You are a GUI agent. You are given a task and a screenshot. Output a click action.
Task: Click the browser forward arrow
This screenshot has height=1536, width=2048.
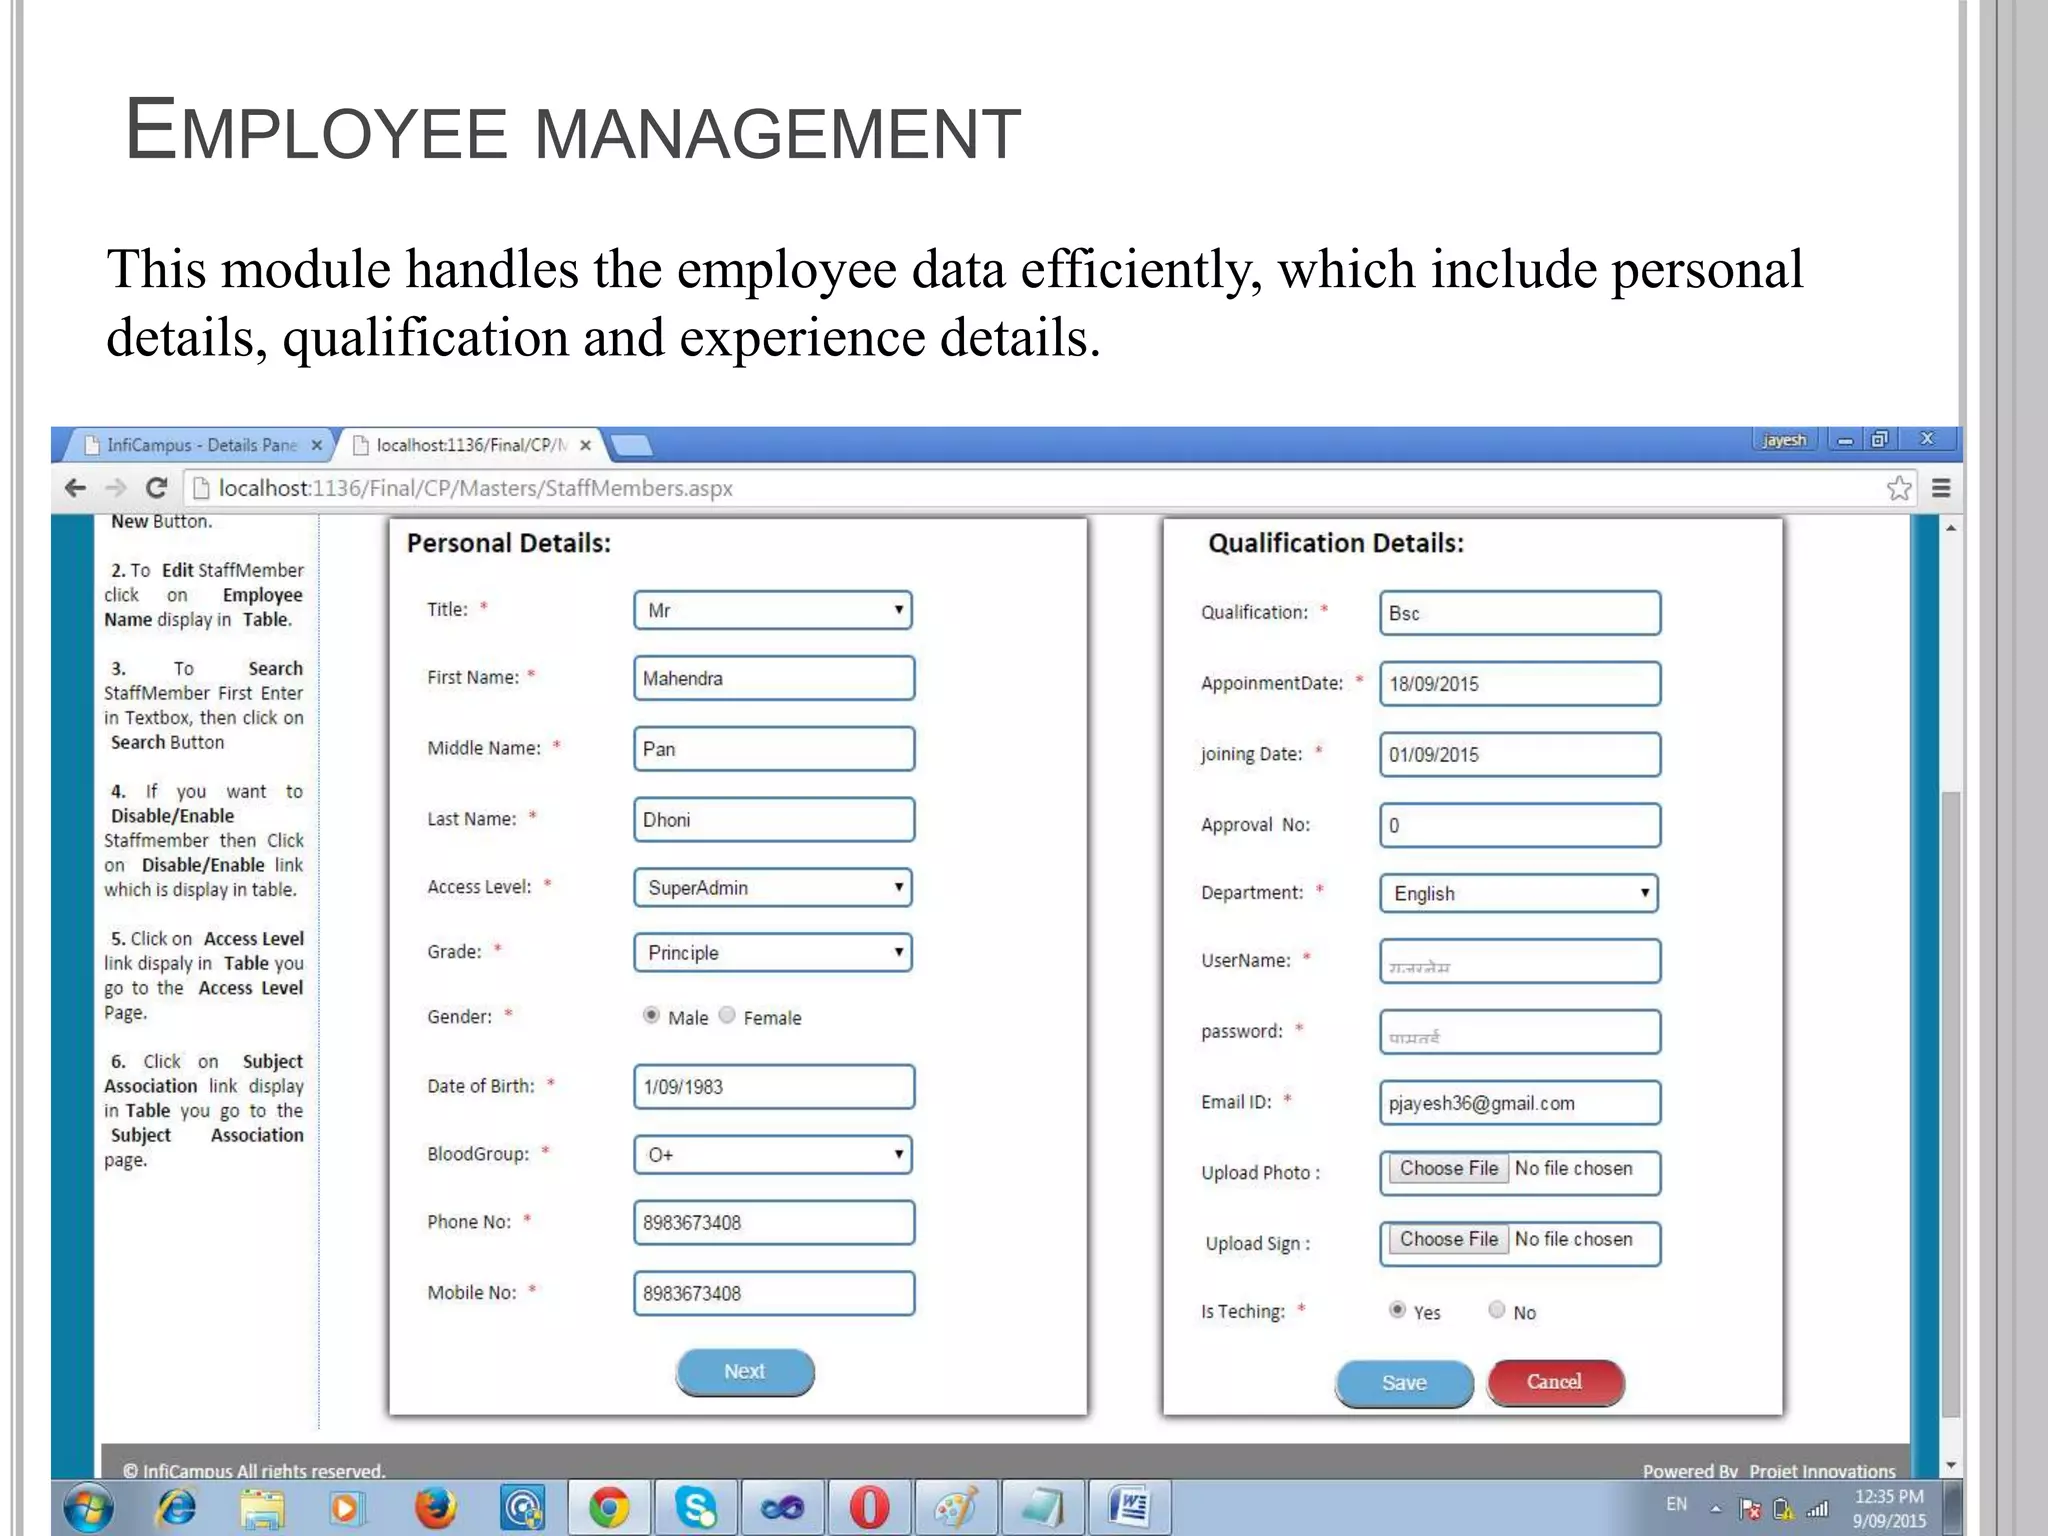coord(116,488)
